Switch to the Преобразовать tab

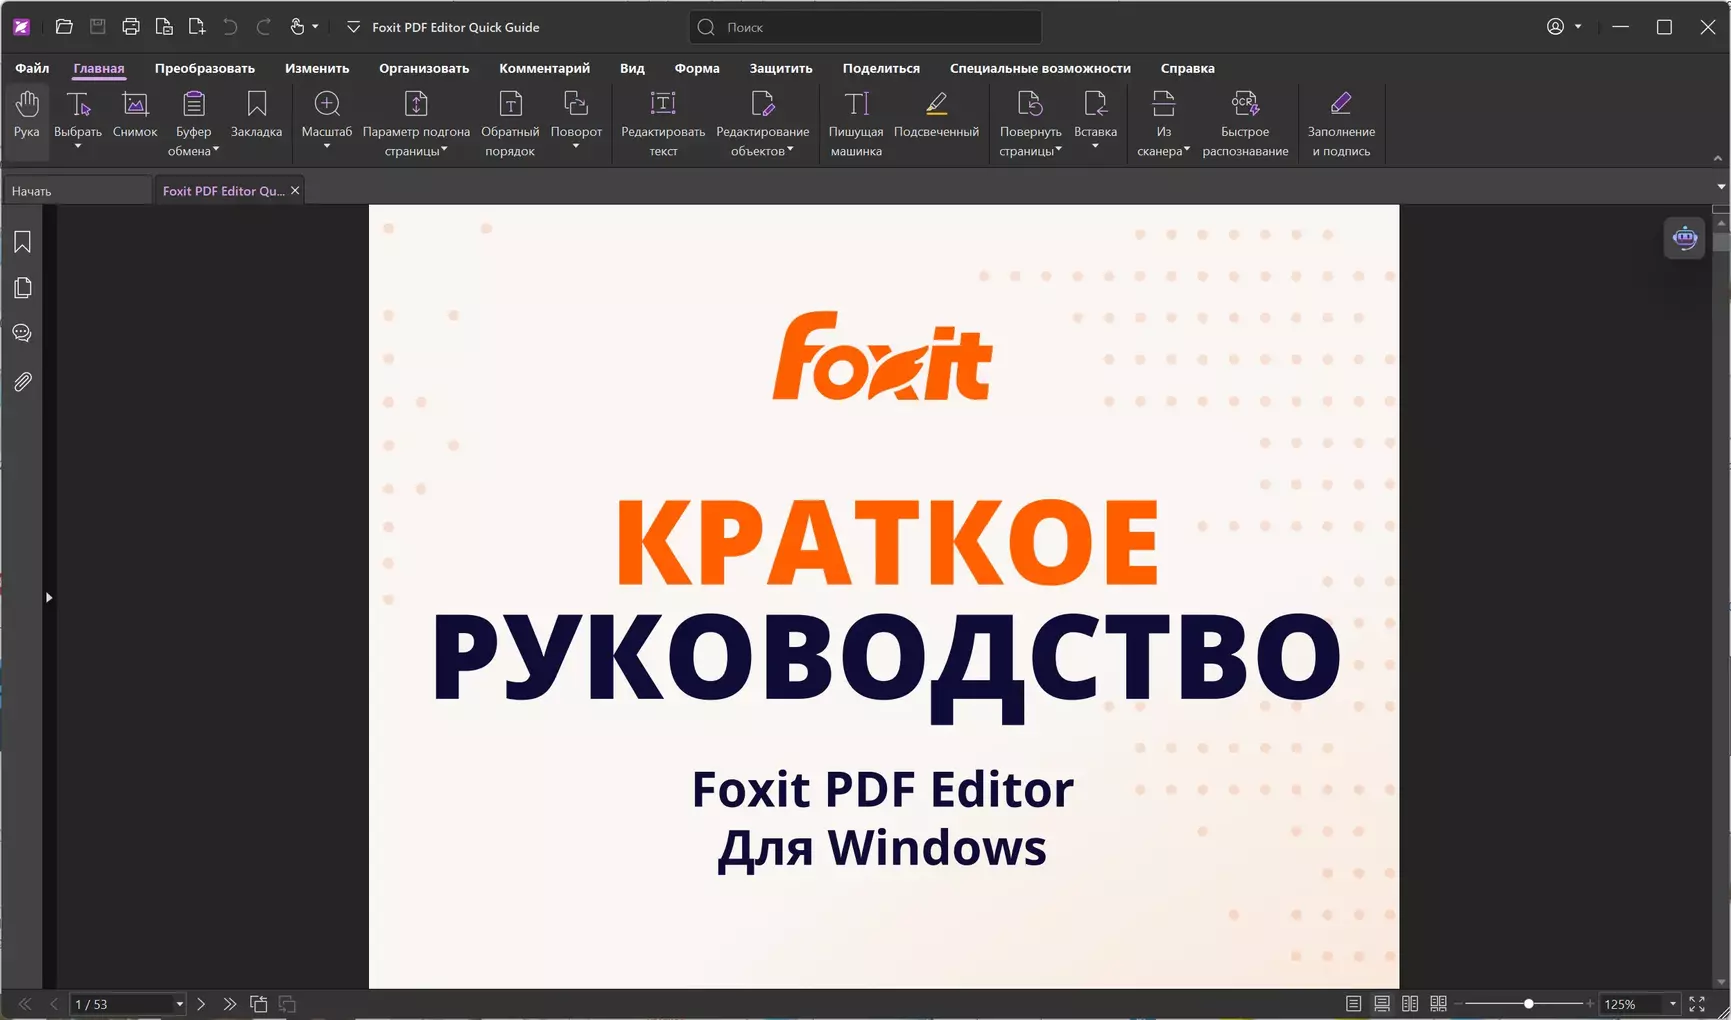tap(205, 68)
